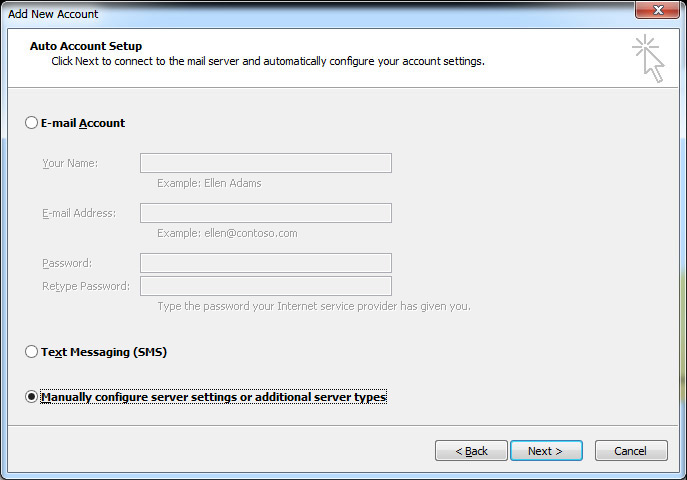This screenshot has height=480, width=687.
Task: Click the E-mail Address label
Action: 79,213
